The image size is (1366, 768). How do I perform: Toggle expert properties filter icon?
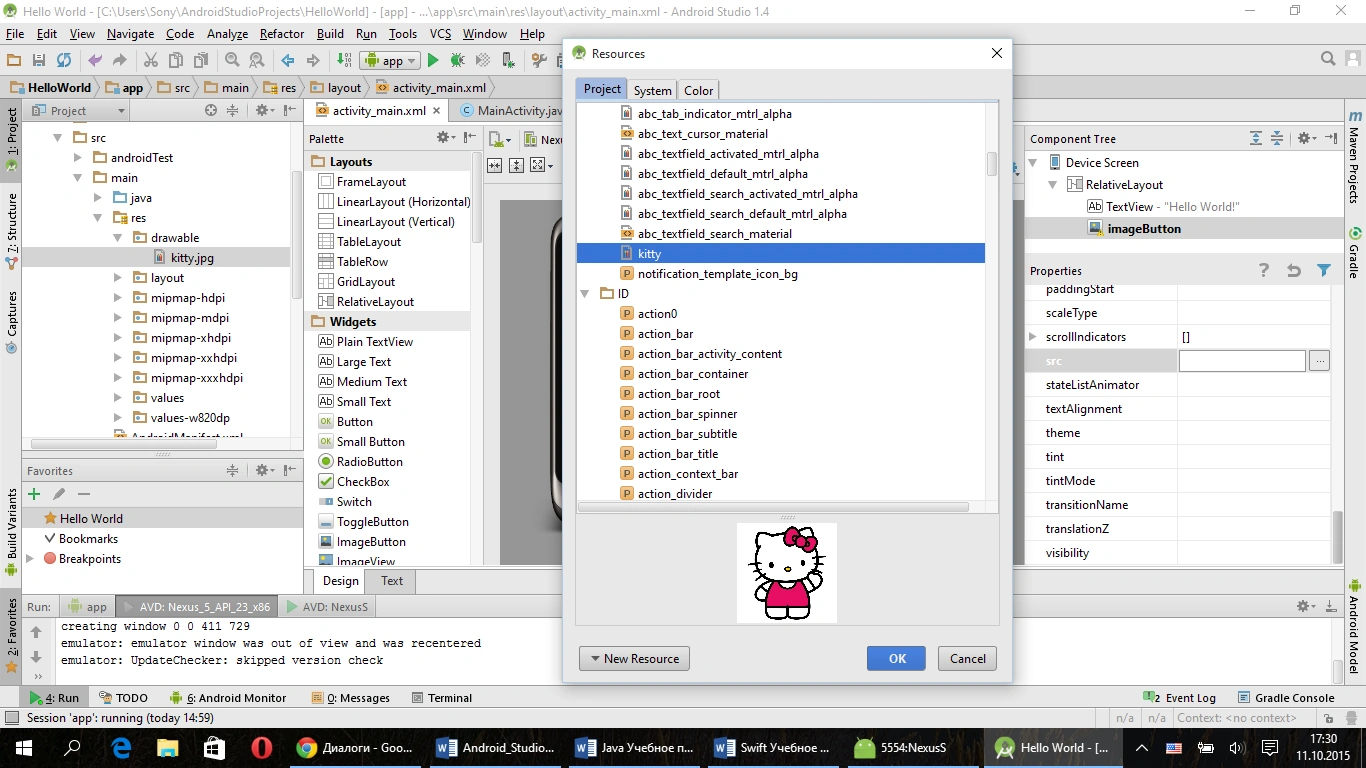pos(1324,270)
